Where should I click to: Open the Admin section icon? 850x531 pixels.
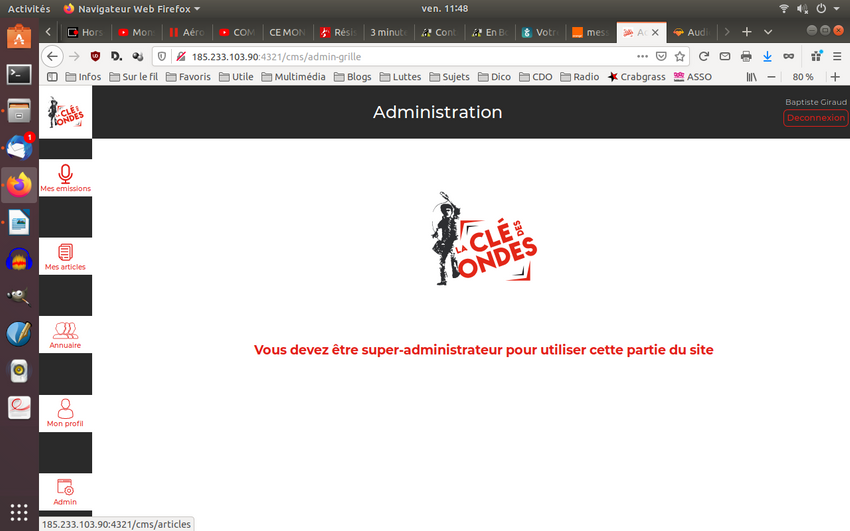pyautogui.click(x=66, y=490)
